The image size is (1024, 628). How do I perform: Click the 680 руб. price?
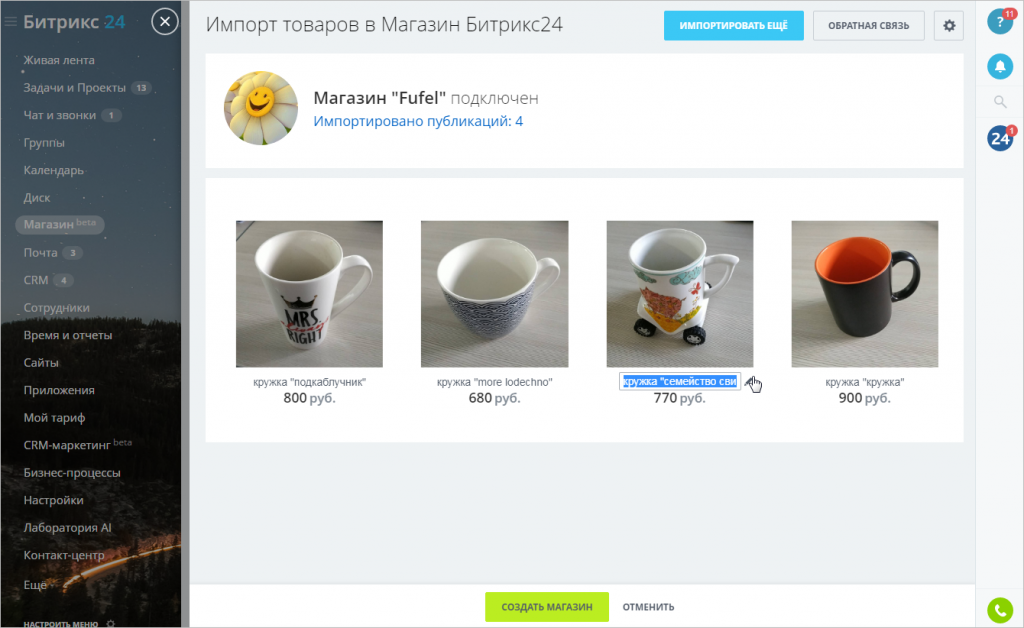(x=494, y=398)
